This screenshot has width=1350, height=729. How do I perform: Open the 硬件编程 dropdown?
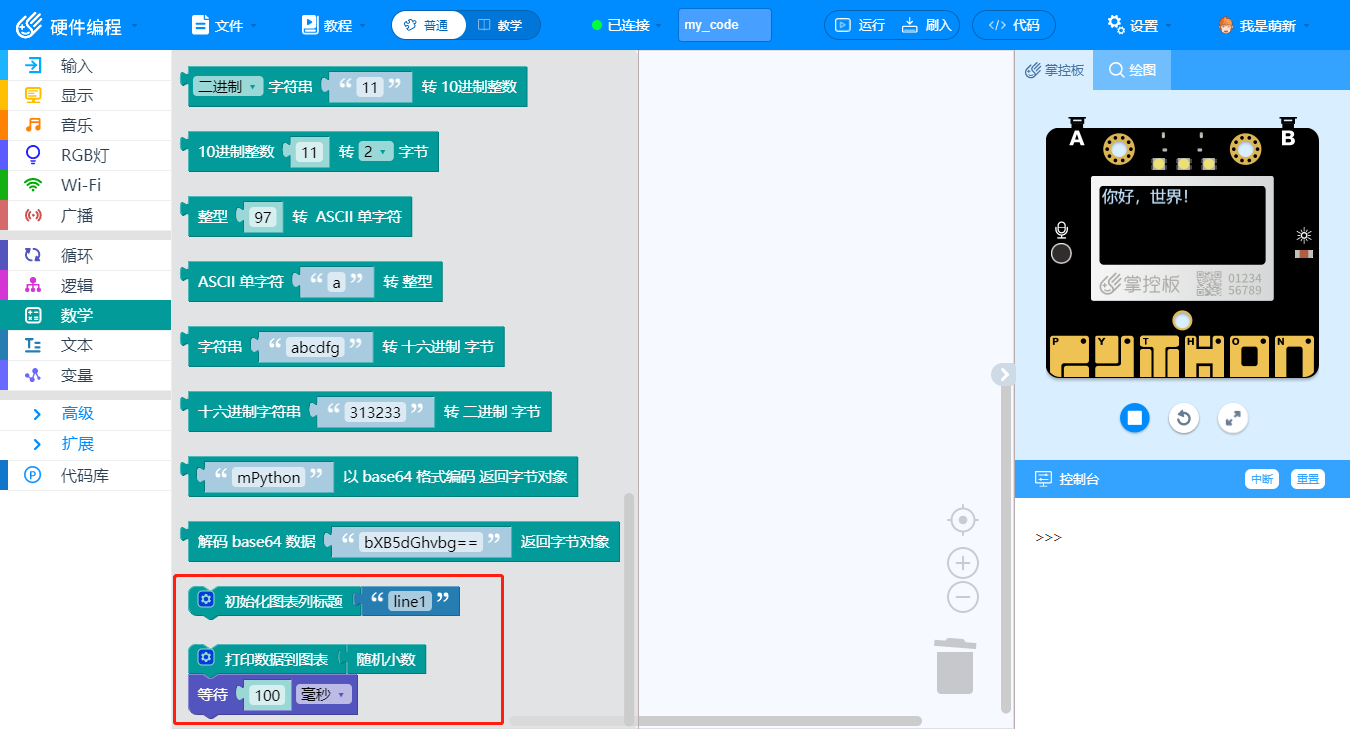pos(76,25)
